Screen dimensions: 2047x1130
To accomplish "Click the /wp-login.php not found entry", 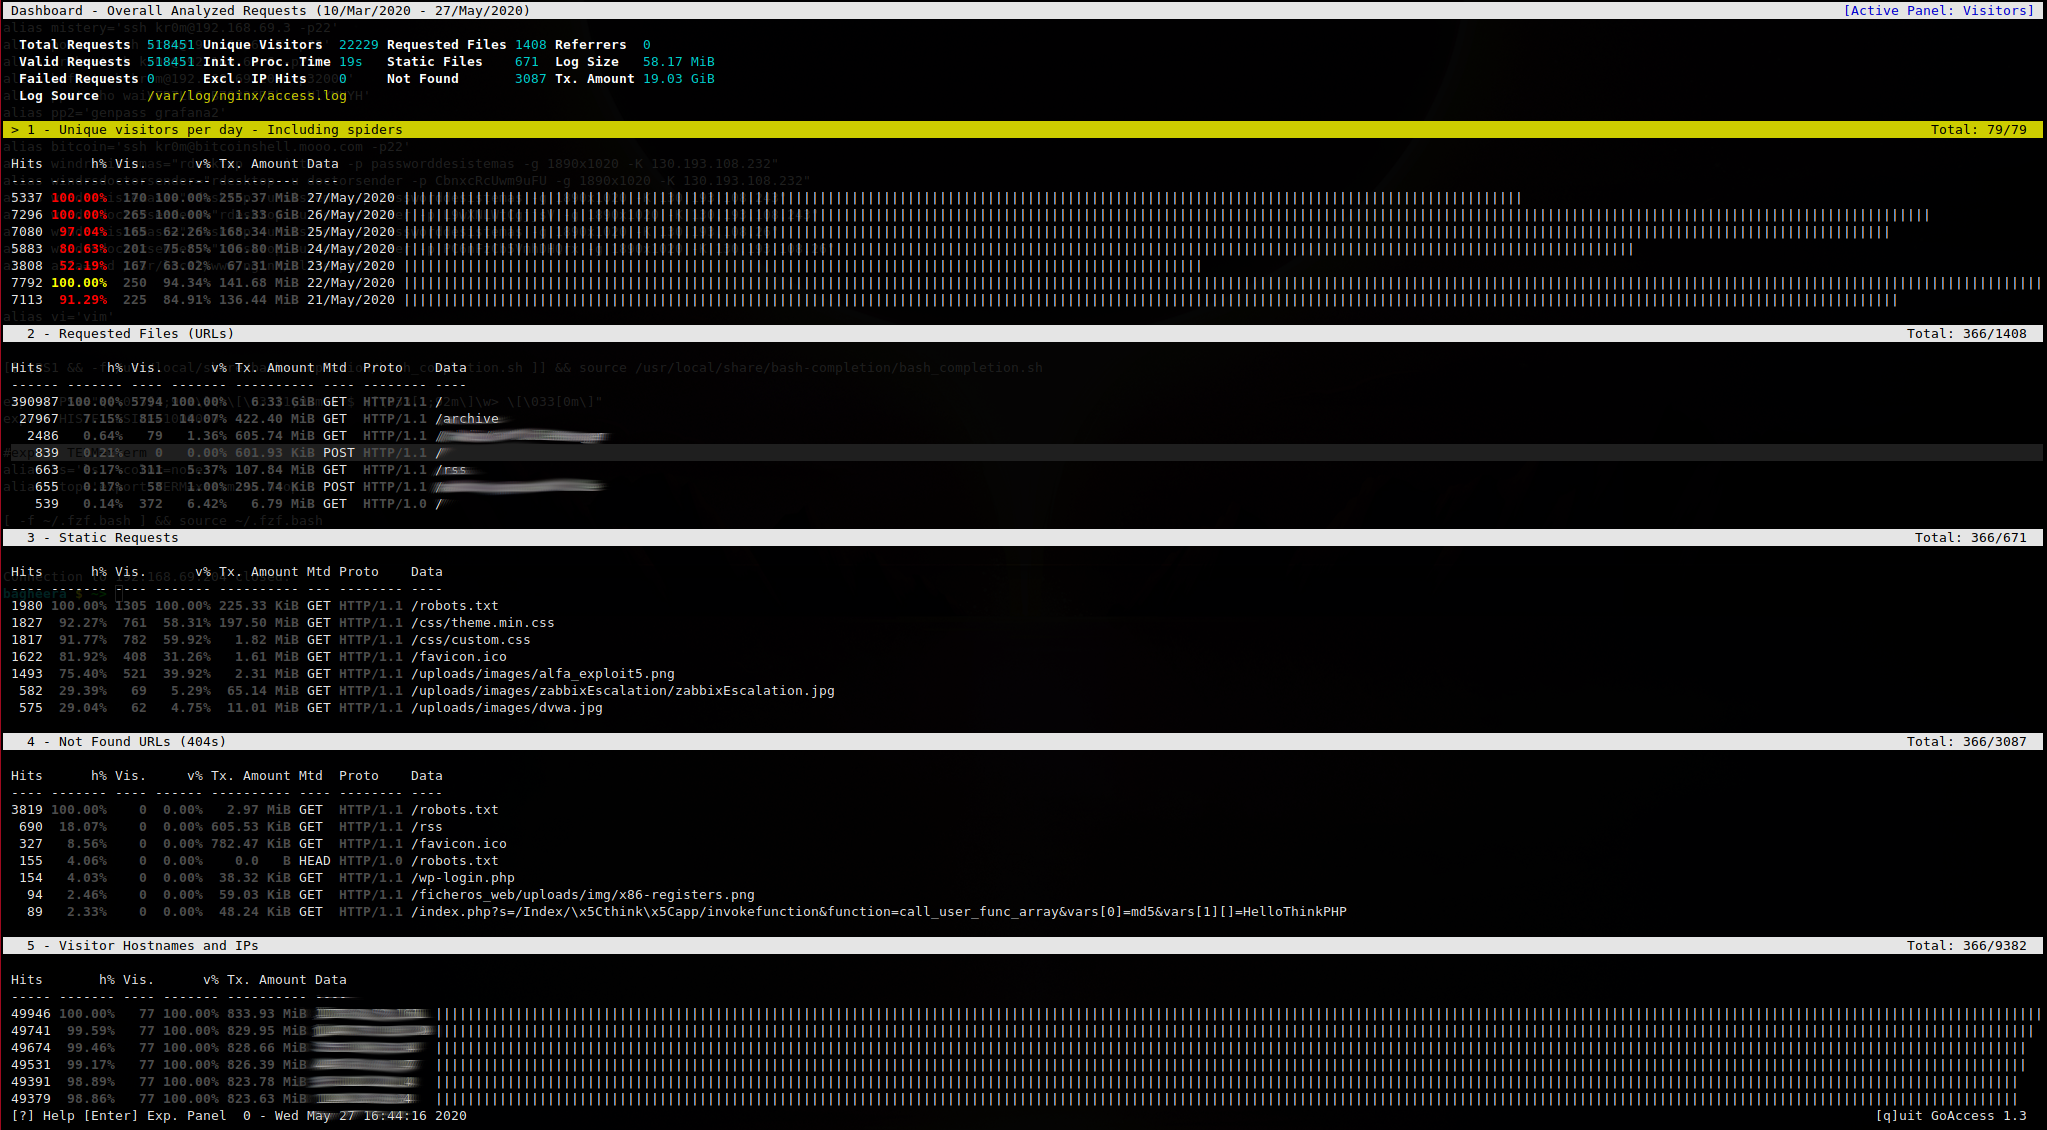I will tap(462, 878).
